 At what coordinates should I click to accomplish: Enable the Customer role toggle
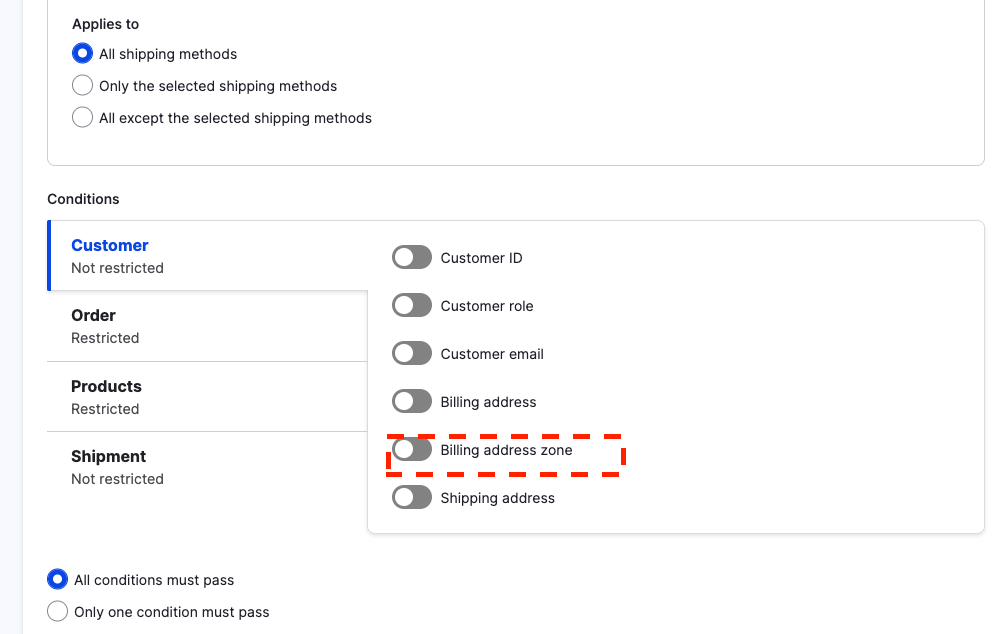[x=411, y=305]
